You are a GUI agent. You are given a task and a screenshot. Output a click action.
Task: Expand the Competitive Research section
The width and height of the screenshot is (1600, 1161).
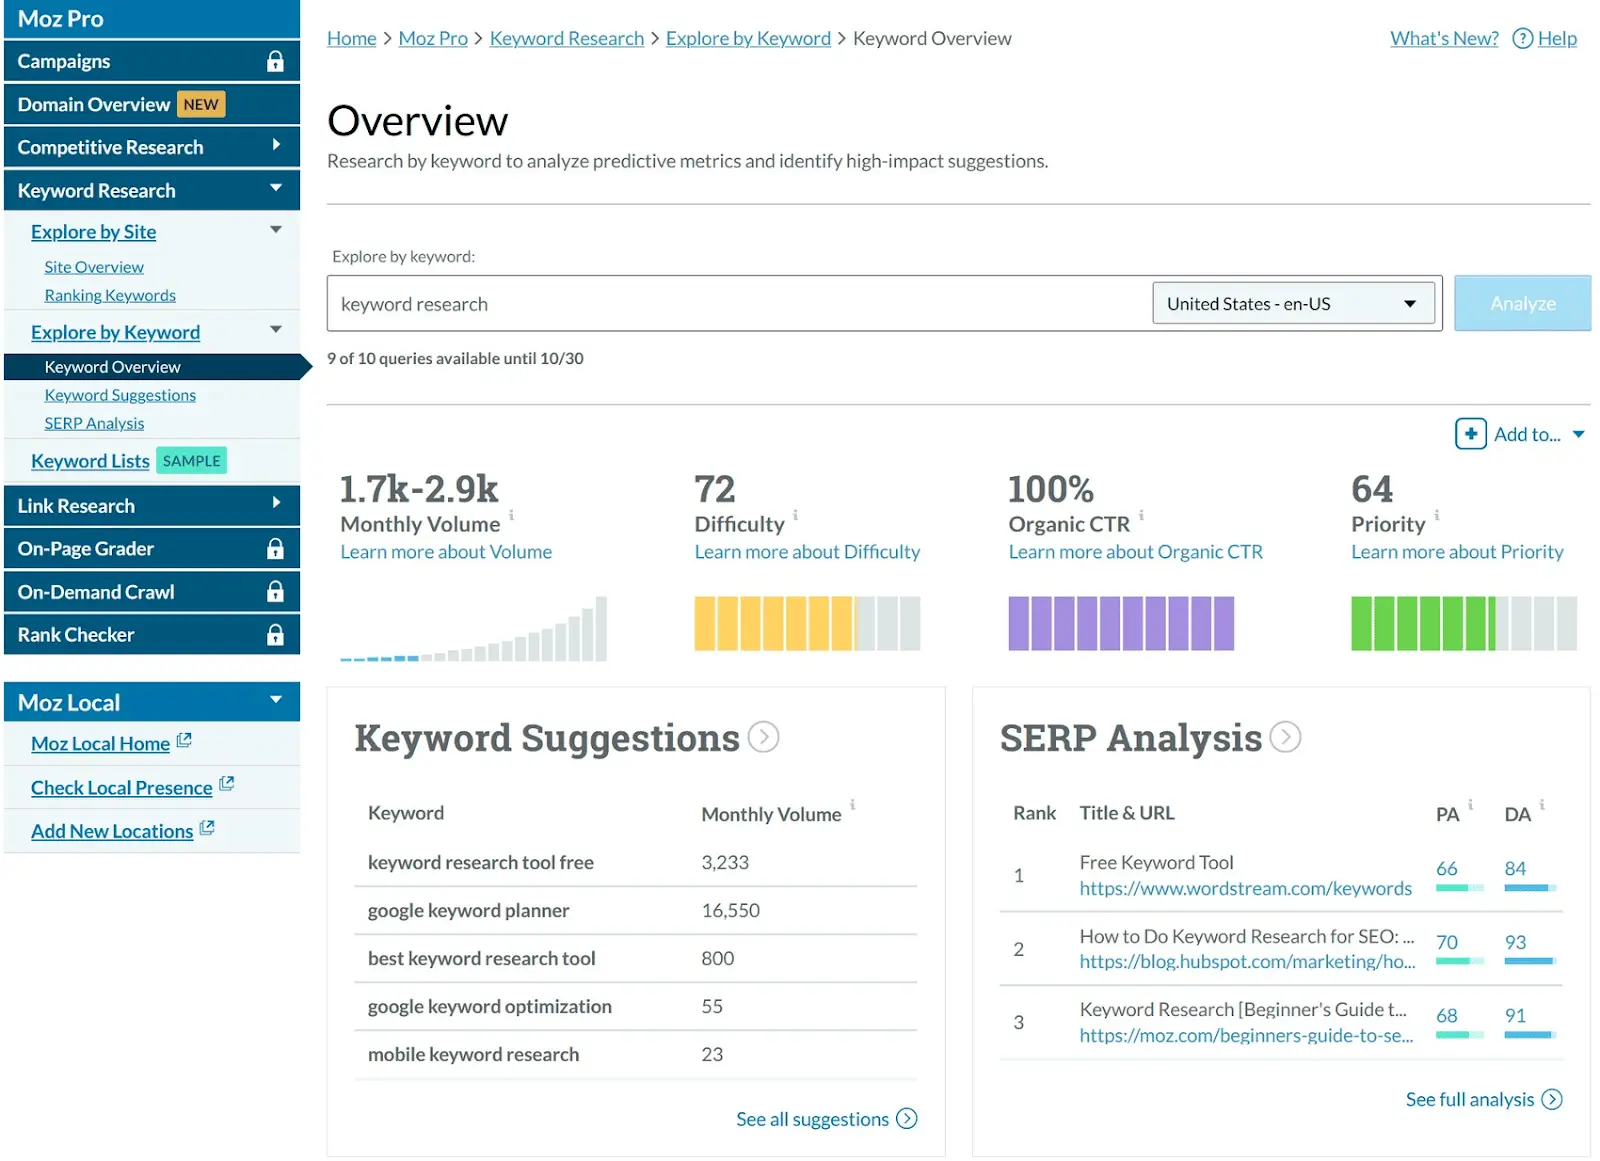coord(277,146)
